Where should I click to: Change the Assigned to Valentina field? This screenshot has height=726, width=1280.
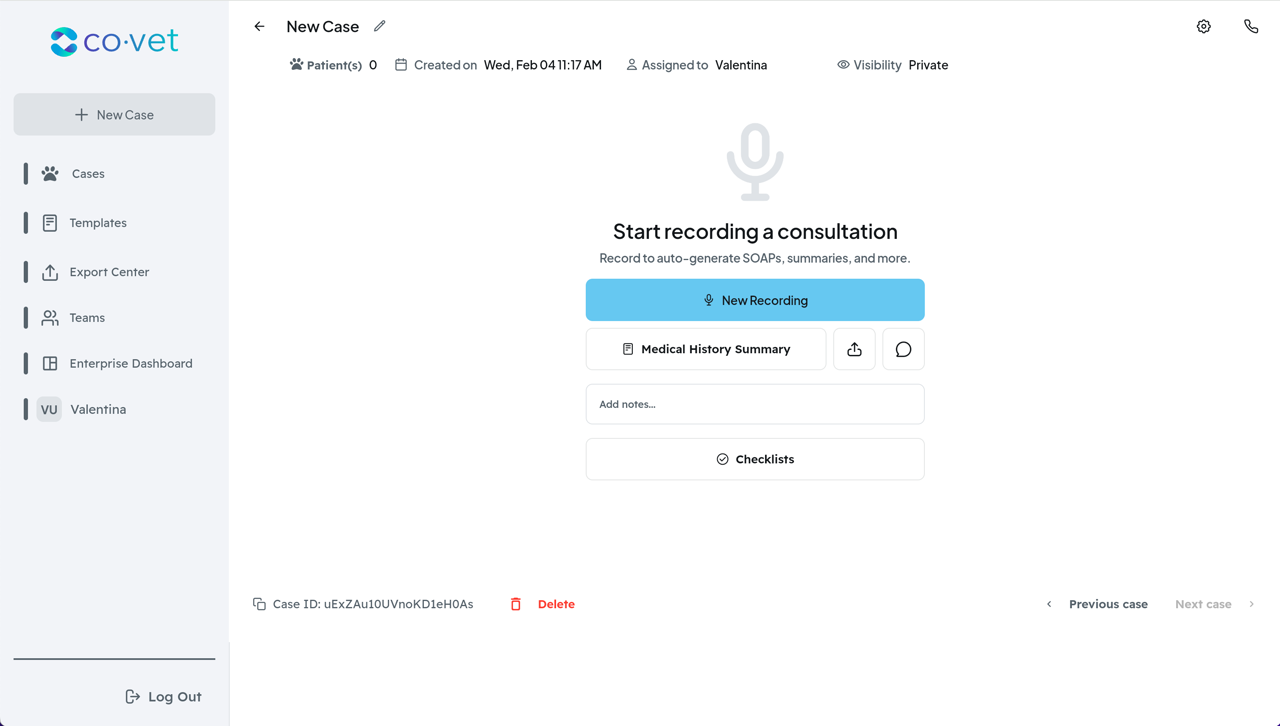[x=697, y=65]
